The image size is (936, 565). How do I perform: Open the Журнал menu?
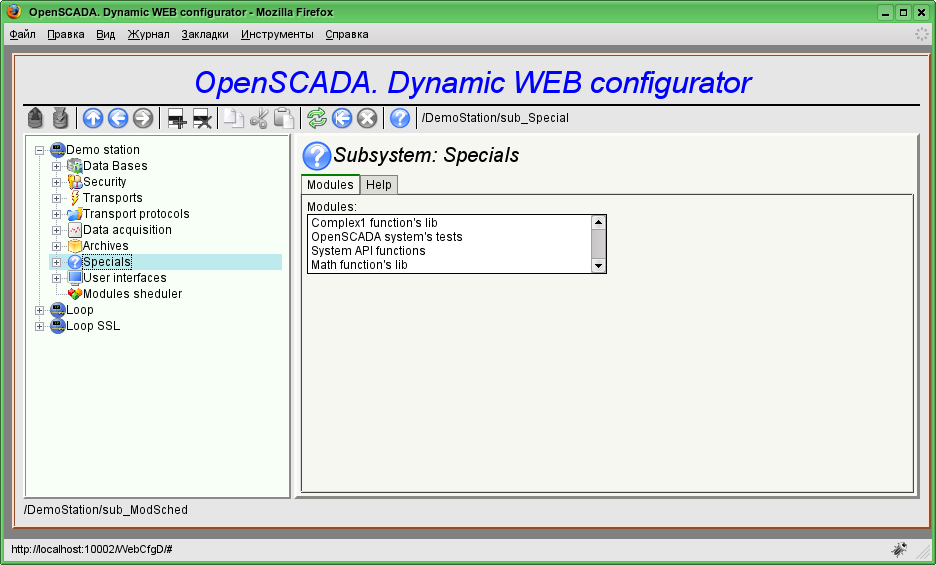click(x=149, y=35)
